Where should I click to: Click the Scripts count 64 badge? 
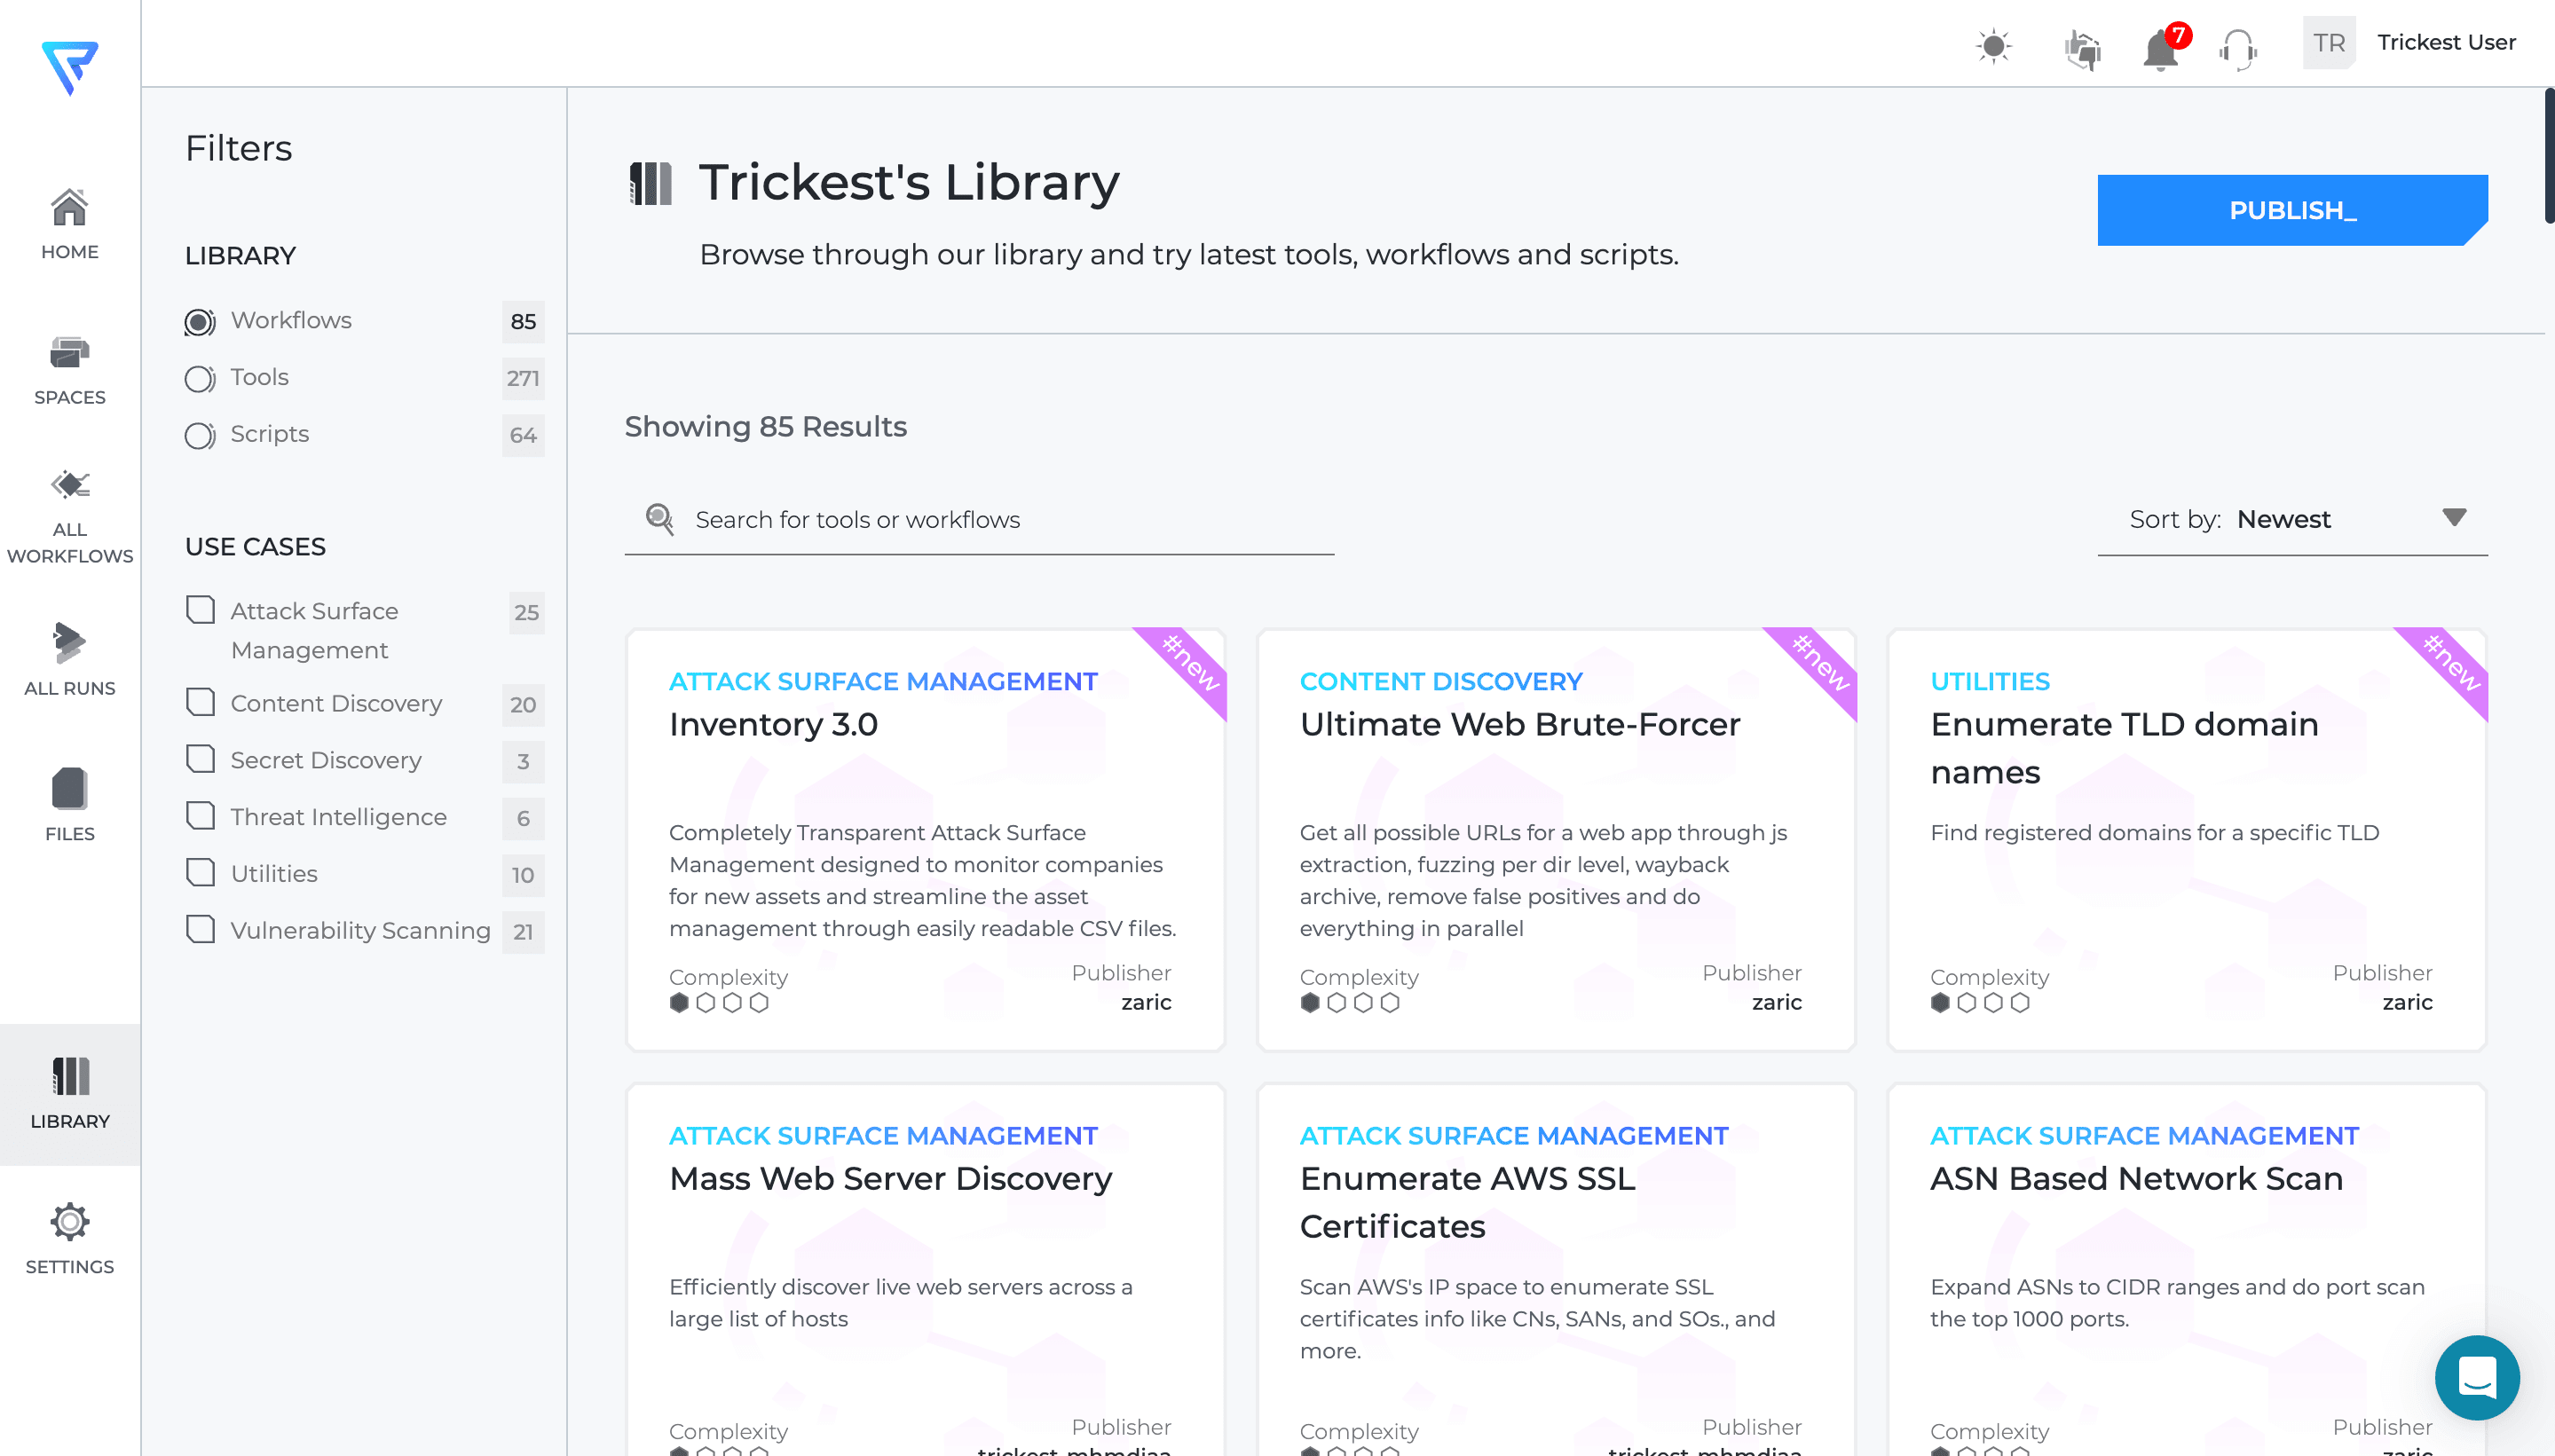pyautogui.click(x=523, y=436)
